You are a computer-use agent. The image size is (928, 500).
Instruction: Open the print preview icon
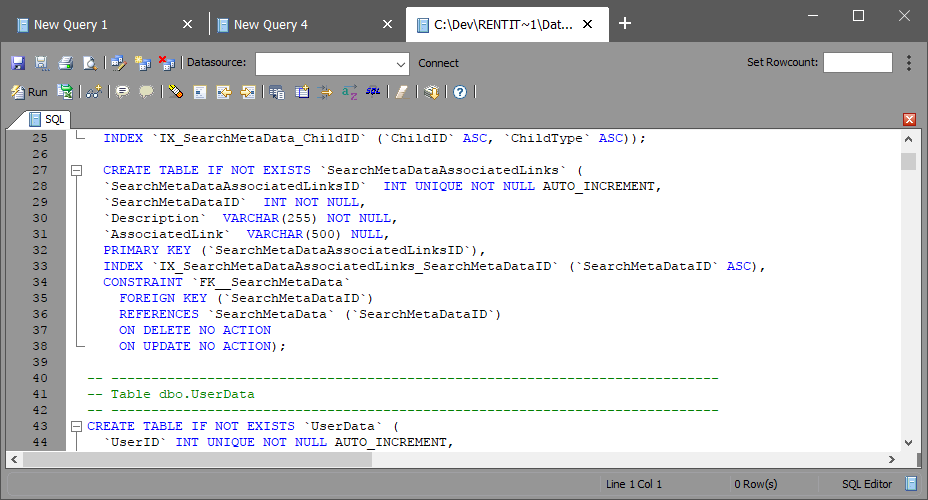[90, 63]
